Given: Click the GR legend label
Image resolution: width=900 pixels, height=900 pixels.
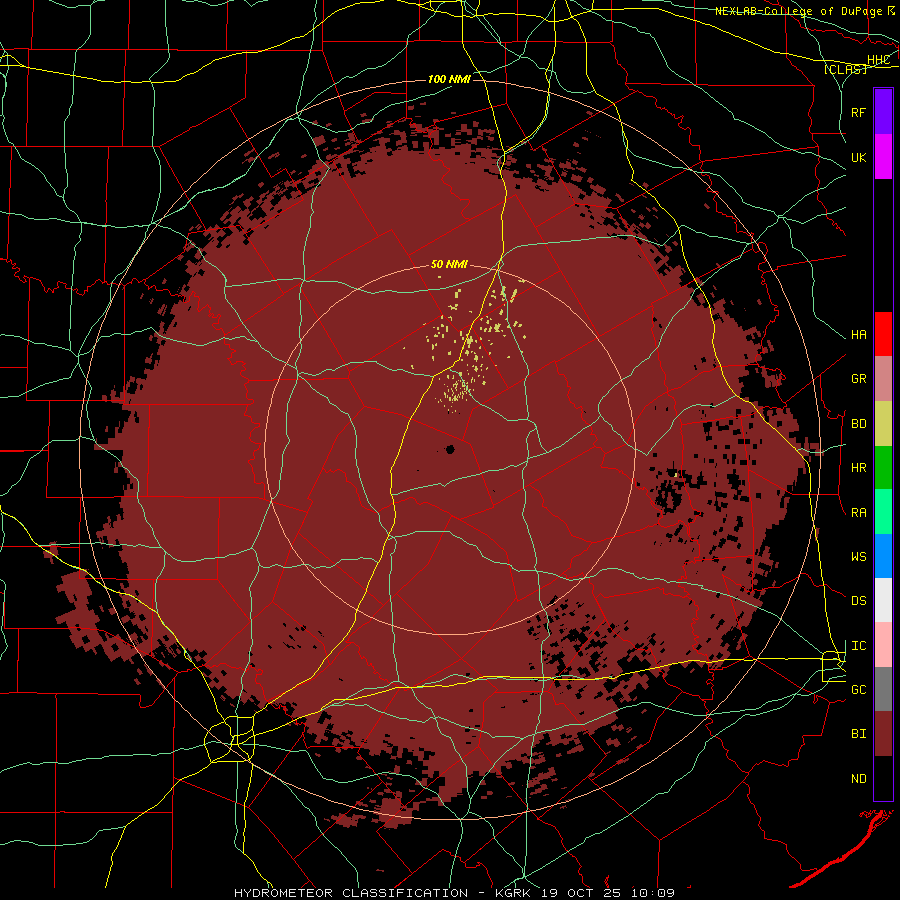Looking at the screenshot, I should [x=858, y=379].
